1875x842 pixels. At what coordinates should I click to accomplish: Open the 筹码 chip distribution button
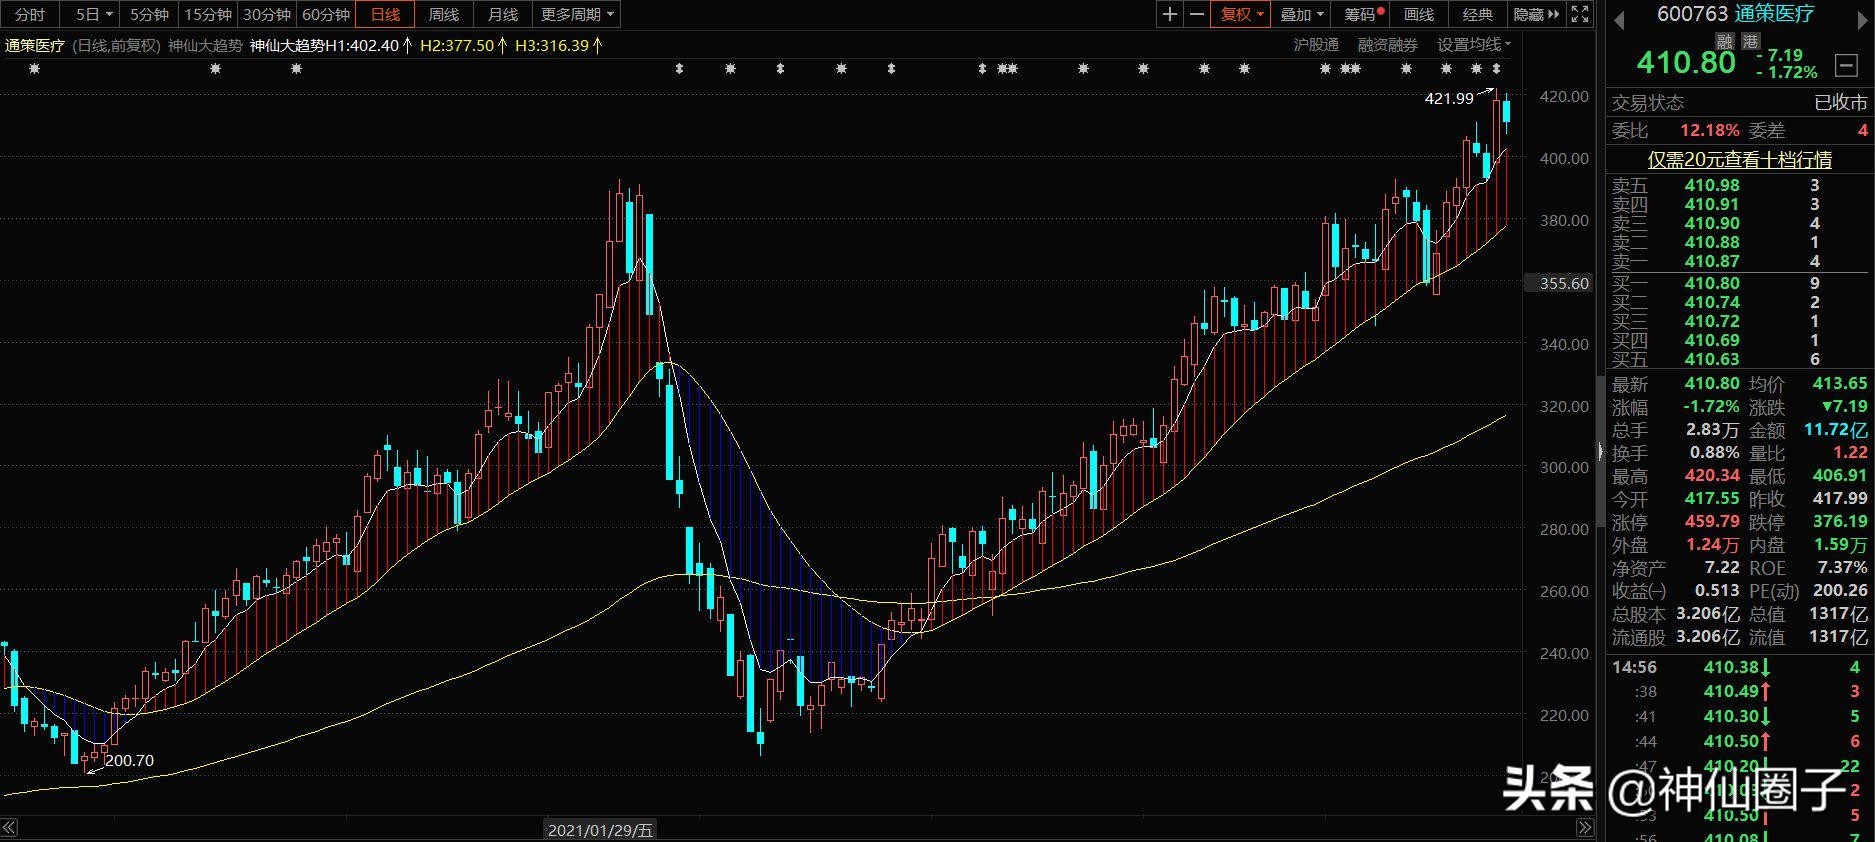1363,14
